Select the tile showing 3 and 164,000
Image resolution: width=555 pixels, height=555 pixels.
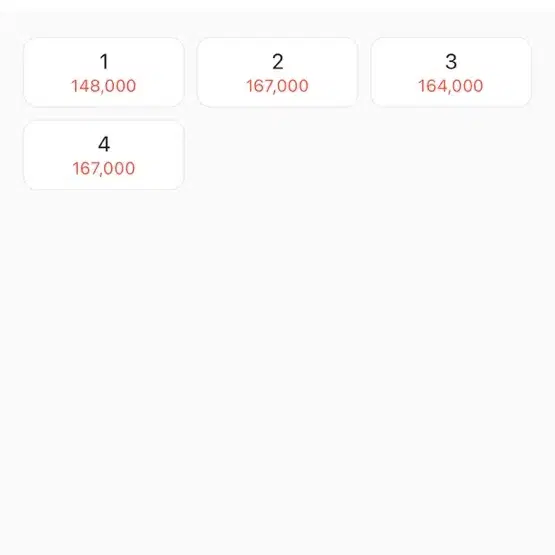[451, 72]
